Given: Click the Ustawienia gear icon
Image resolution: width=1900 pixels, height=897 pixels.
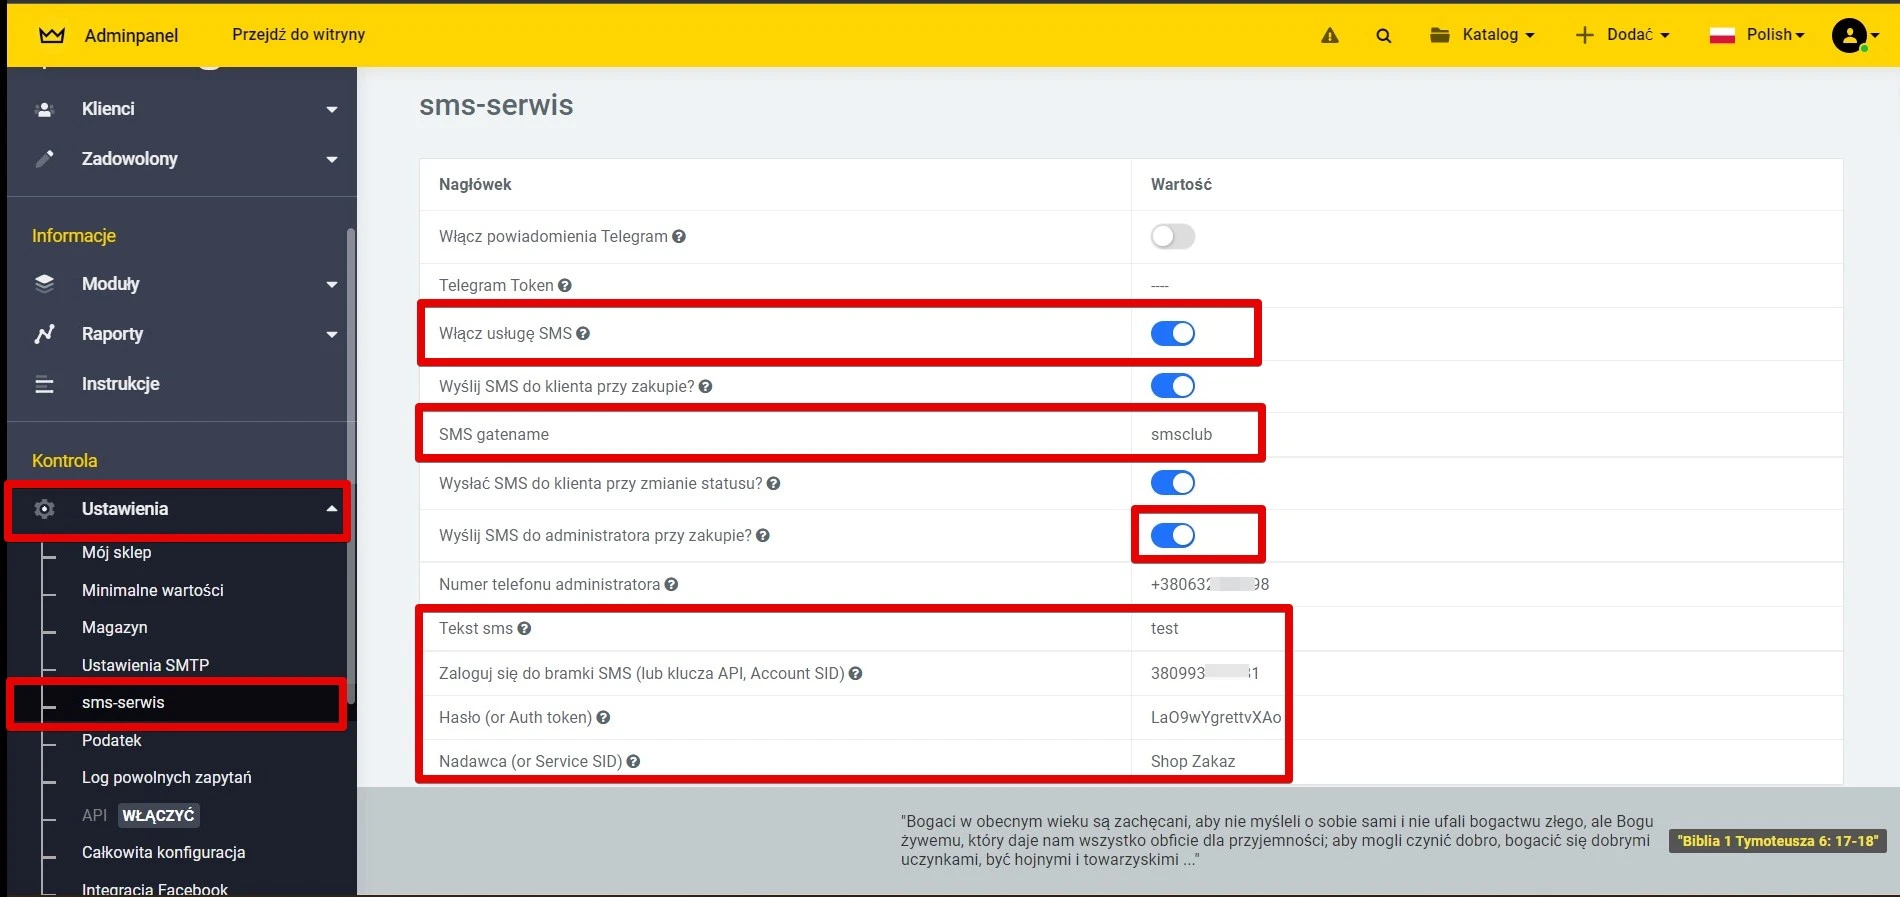Looking at the screenshot, I should pyautogui.click(x=44, y=509).
